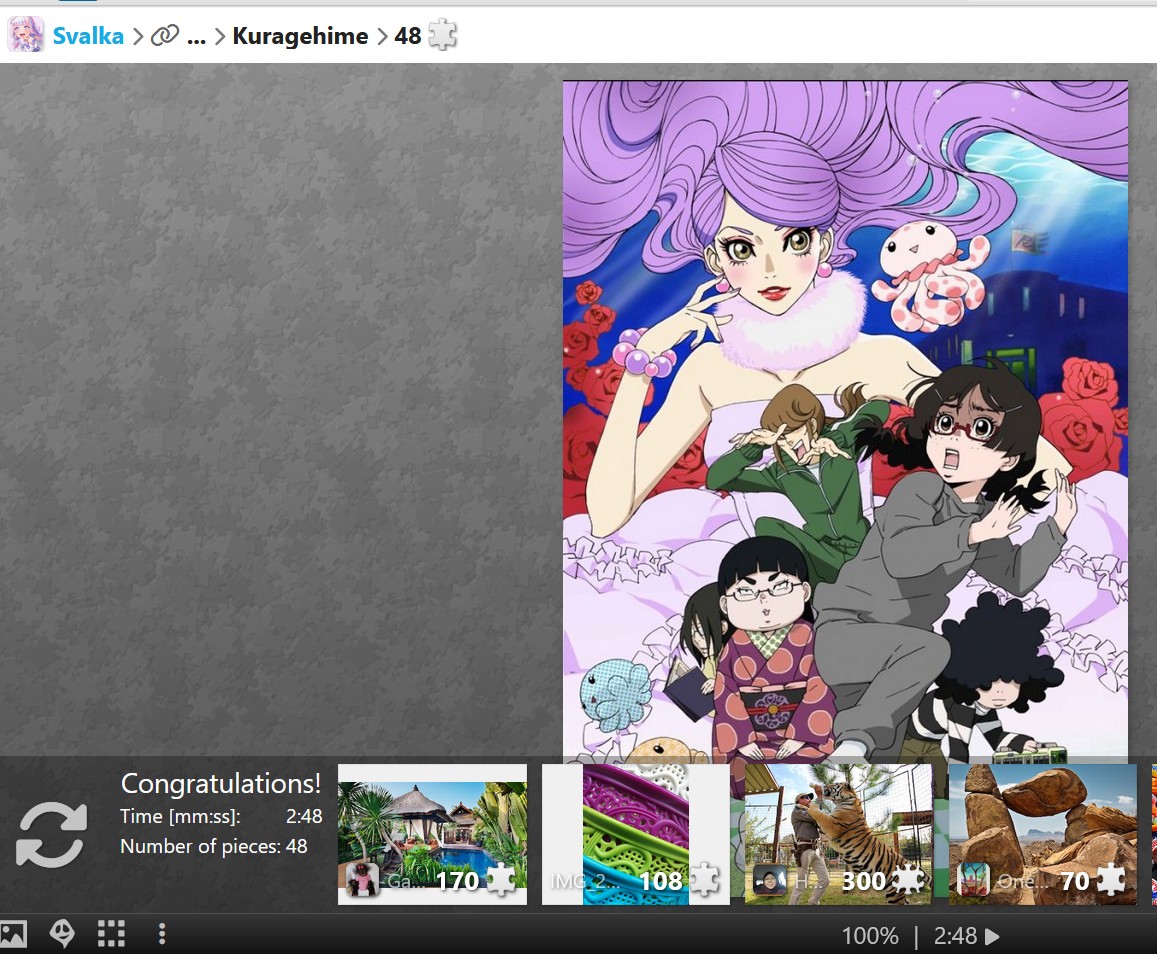1157x958 pixels.
Task: Toggle the ghost image overlay
Action: [x=62, y=934]
